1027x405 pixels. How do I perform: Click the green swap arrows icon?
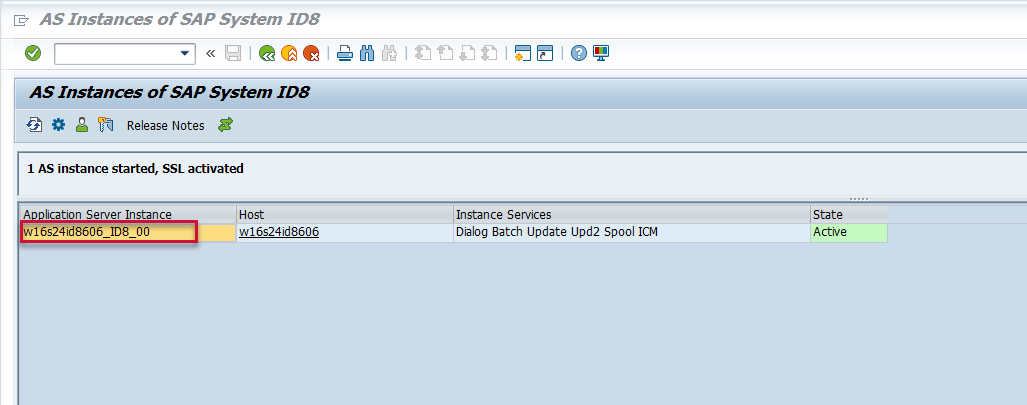point(226,125)
